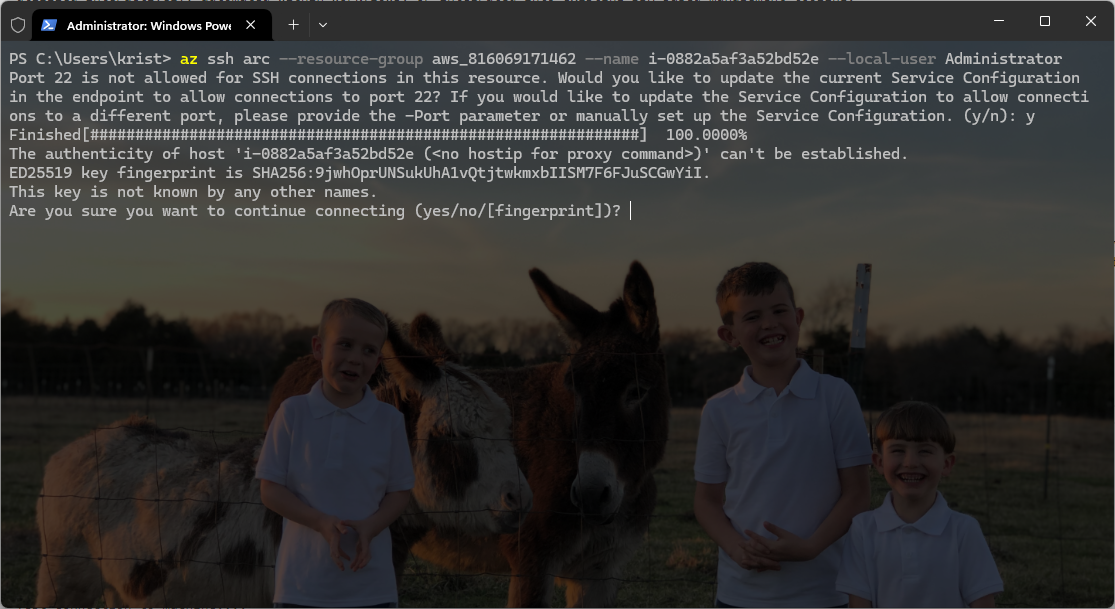
Task: Click the yellow 'az' command word
Action: [189, 59]
